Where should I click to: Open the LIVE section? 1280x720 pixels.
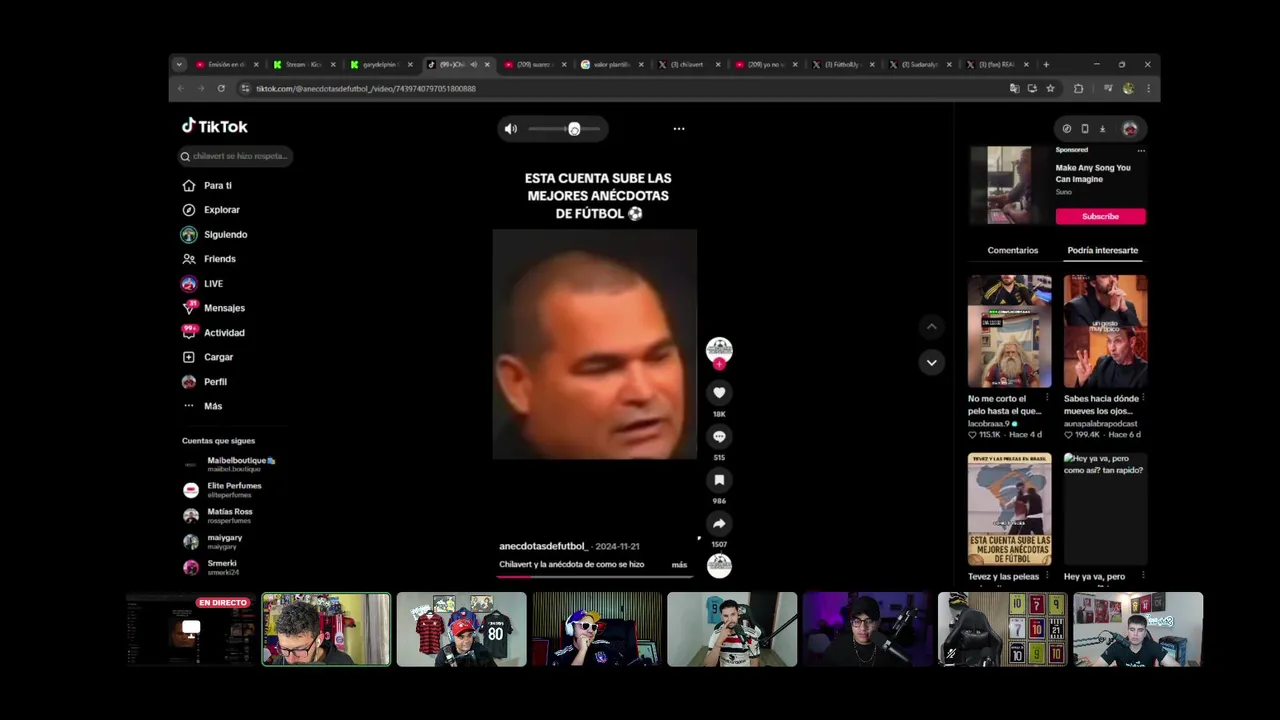click(x=202, y=283)
